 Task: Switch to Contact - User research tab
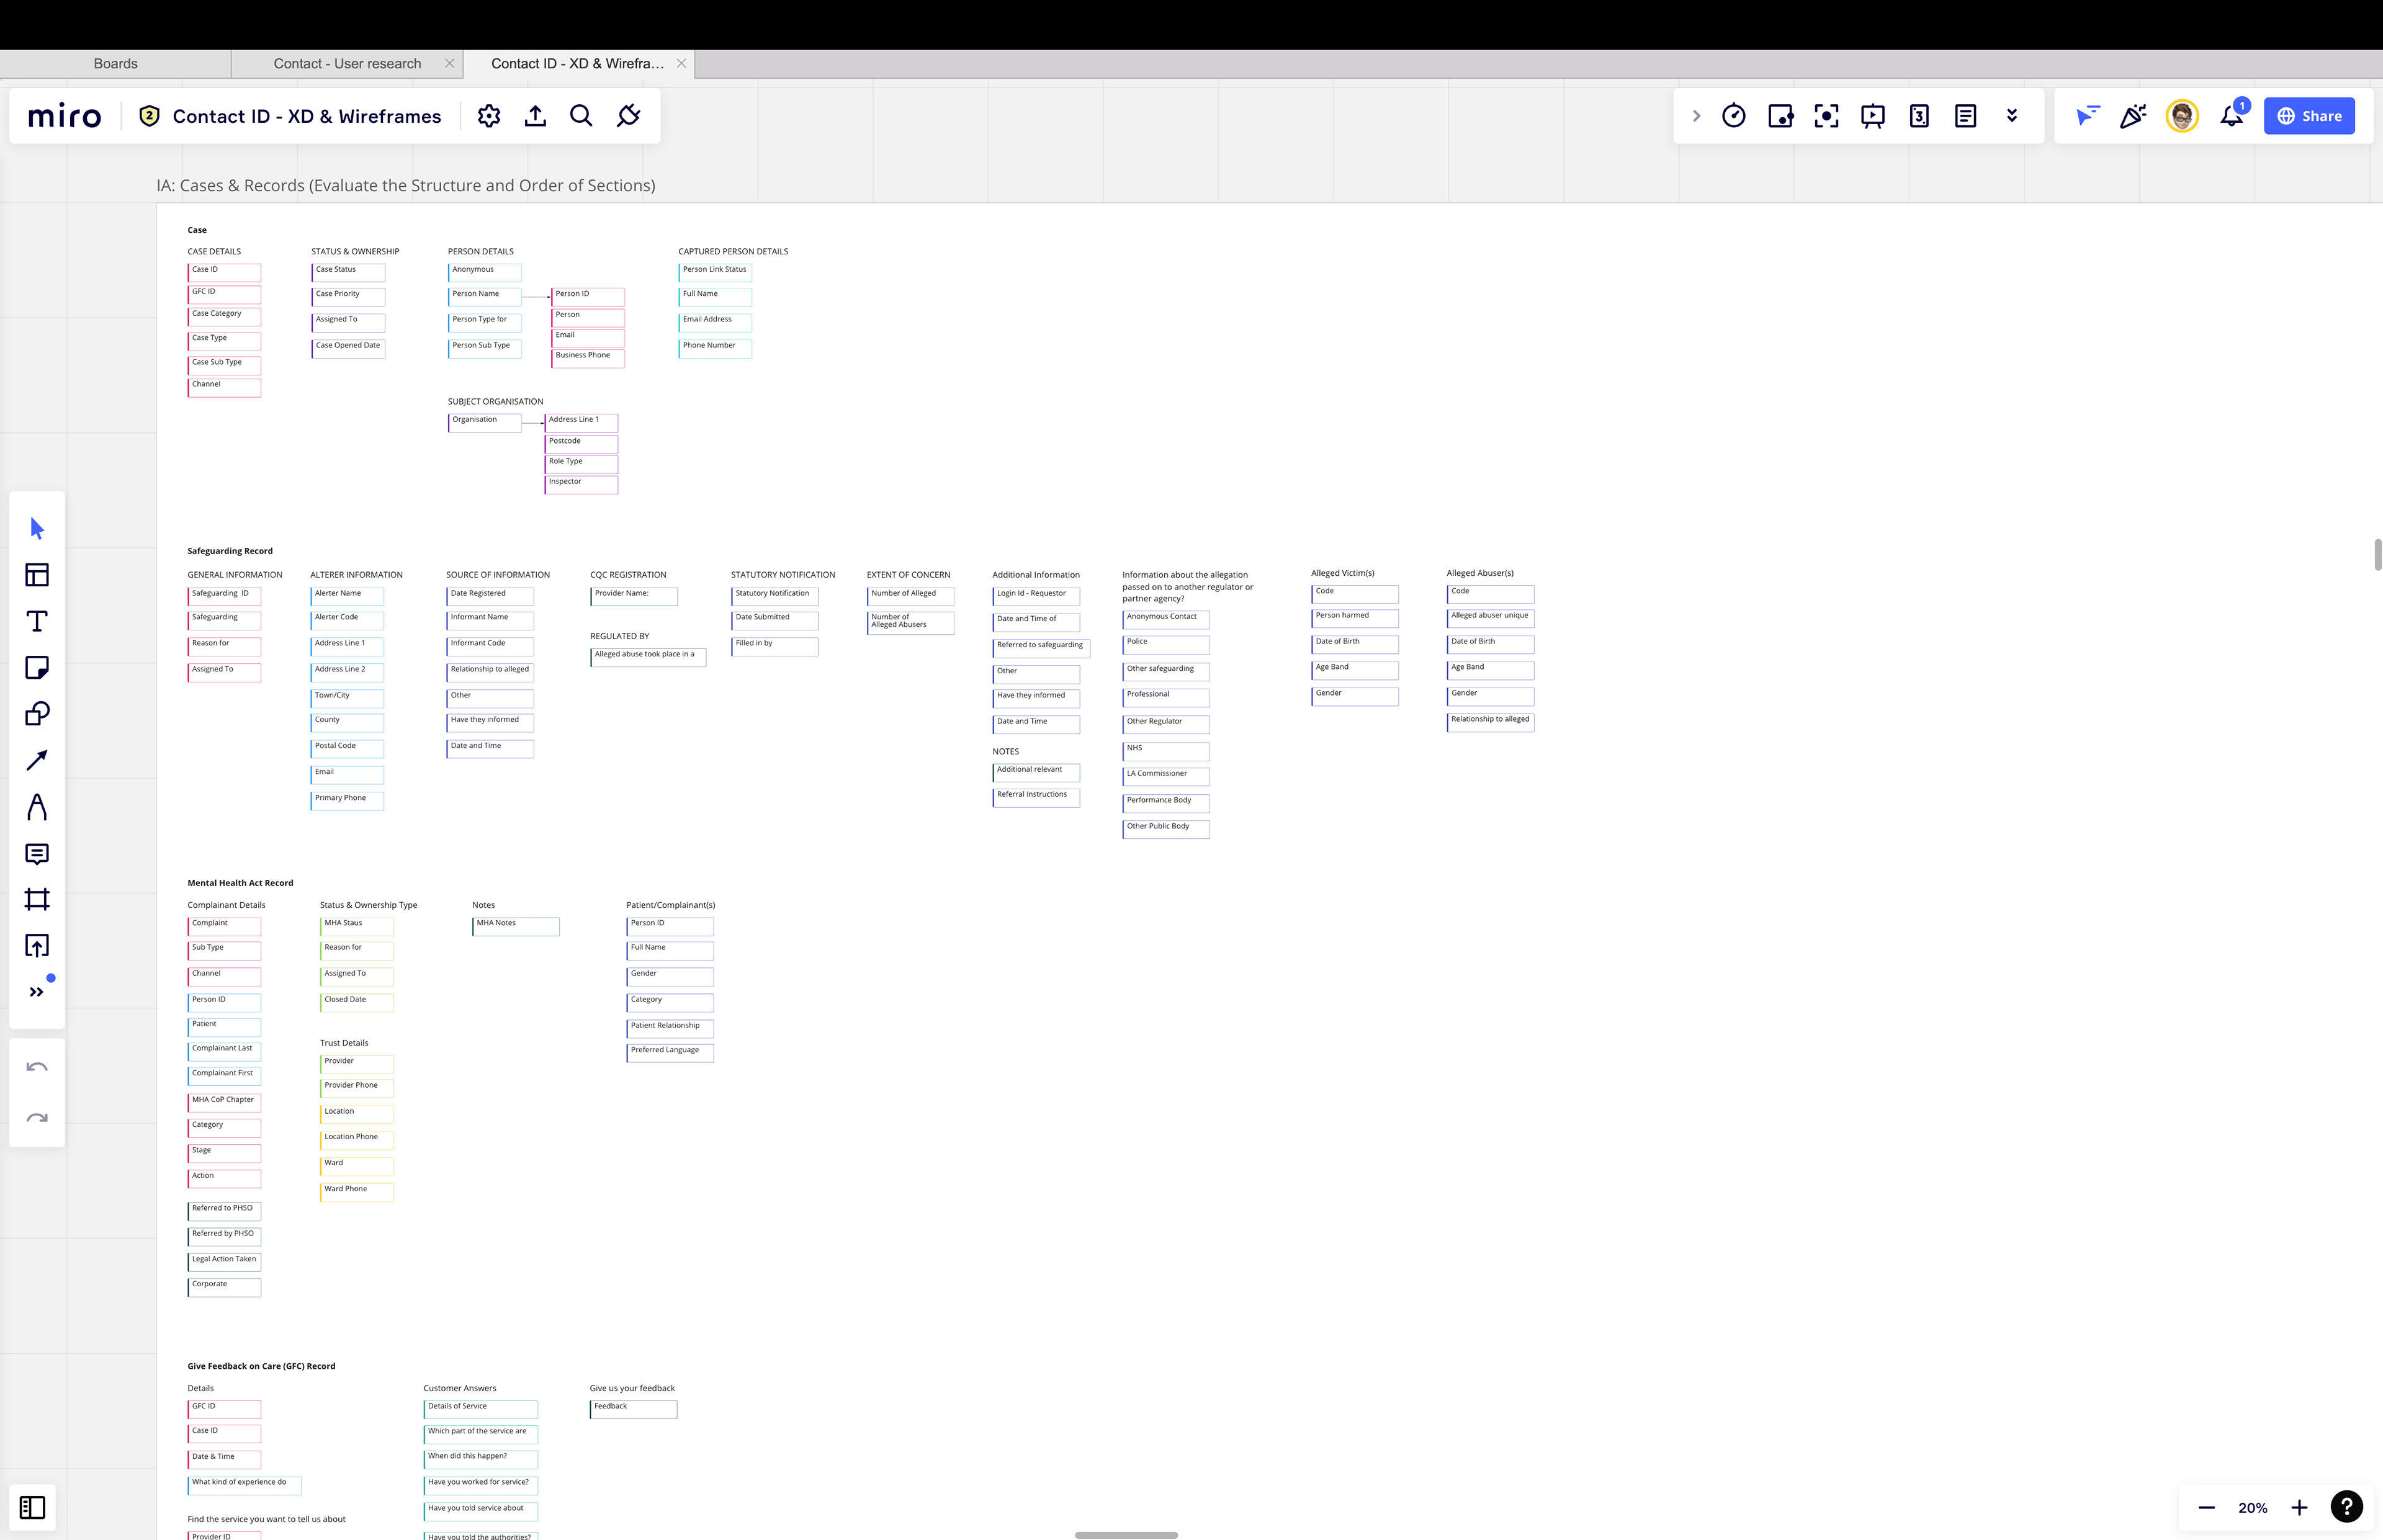pyautogui.click(x=347, y=63)
